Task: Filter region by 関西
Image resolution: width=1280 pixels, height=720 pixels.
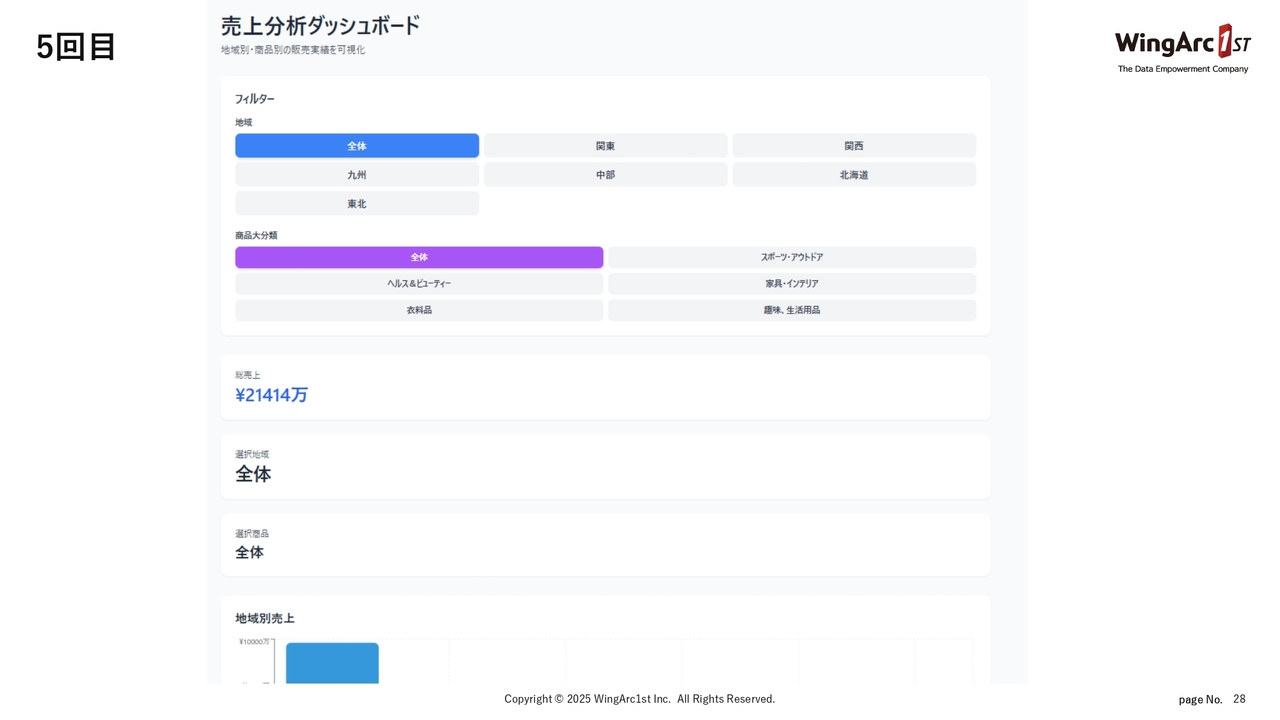Action: [853, 146]
